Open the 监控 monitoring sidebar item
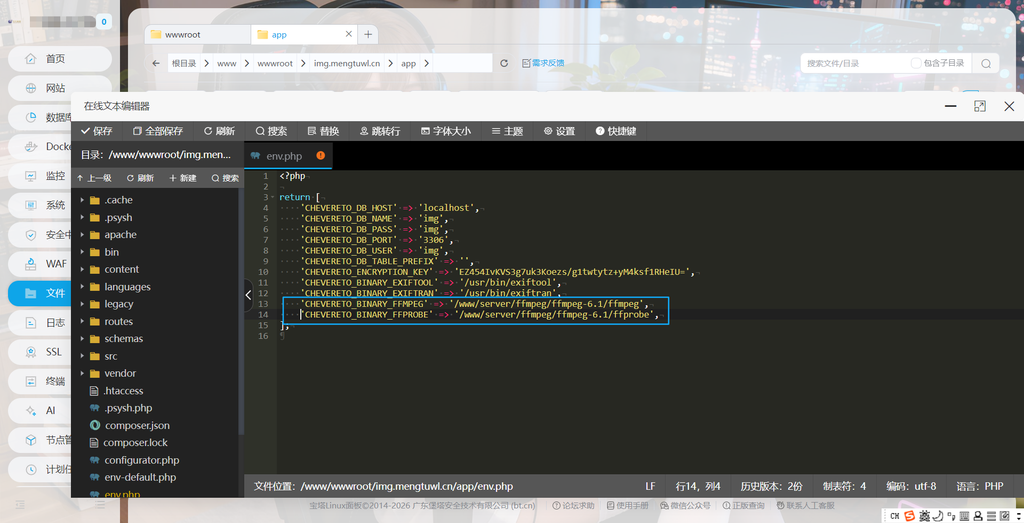Viewport: 1024px width, 523px height. coord(40,176)
